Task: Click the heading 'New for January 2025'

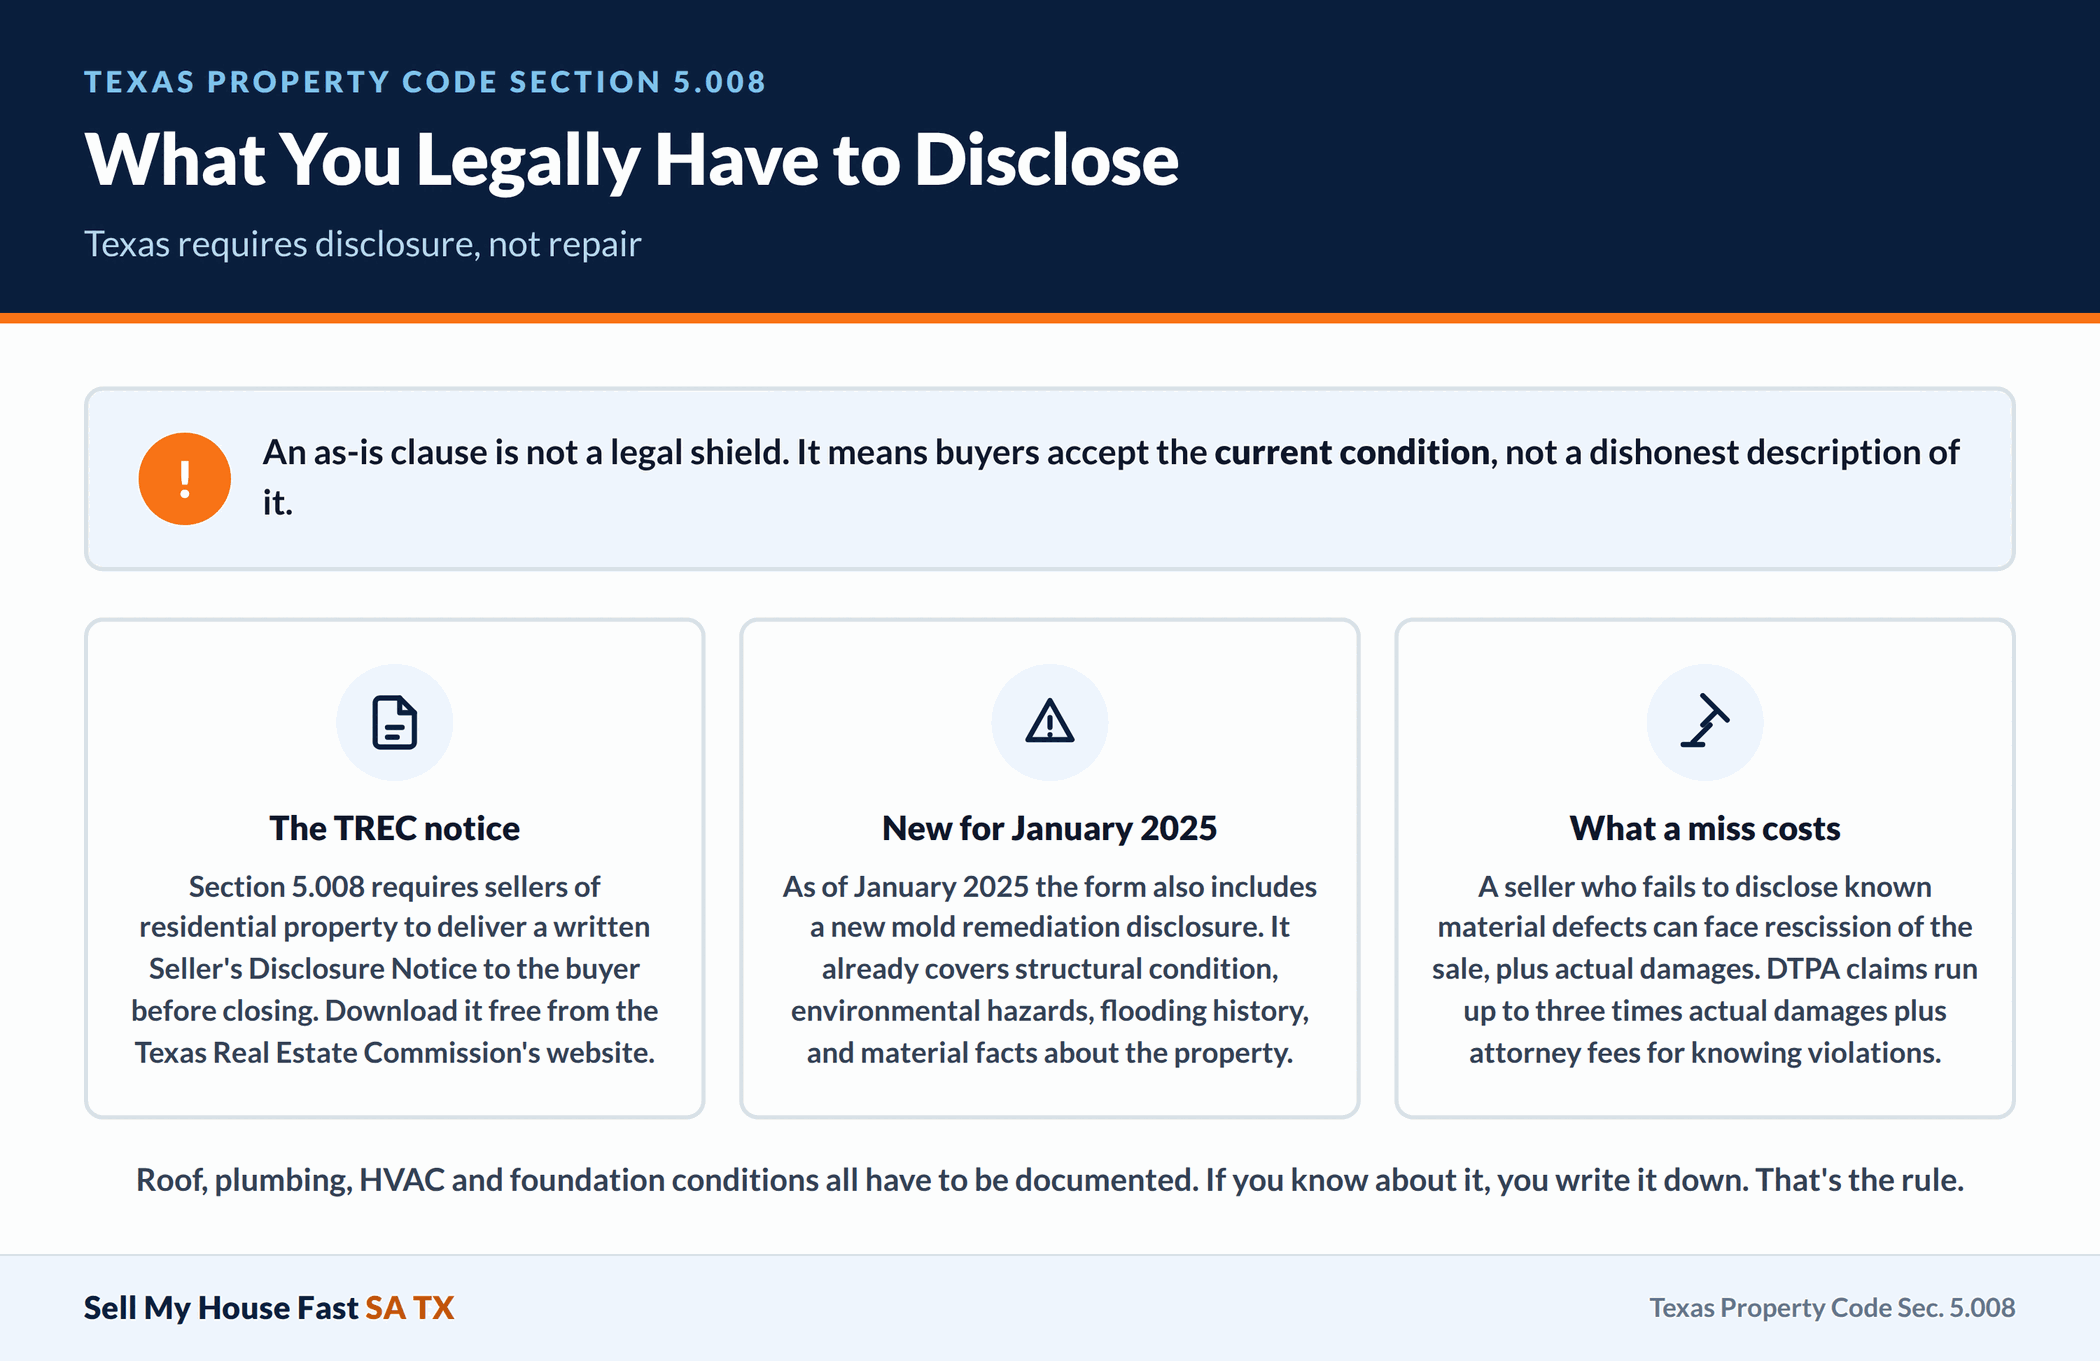Action: point(1050,828)
